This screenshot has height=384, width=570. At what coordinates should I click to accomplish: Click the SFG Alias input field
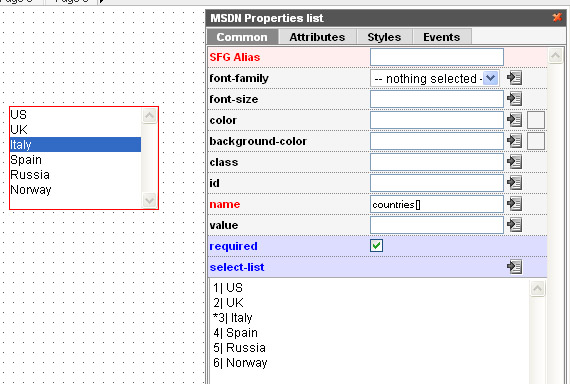(x=437, y=57)
